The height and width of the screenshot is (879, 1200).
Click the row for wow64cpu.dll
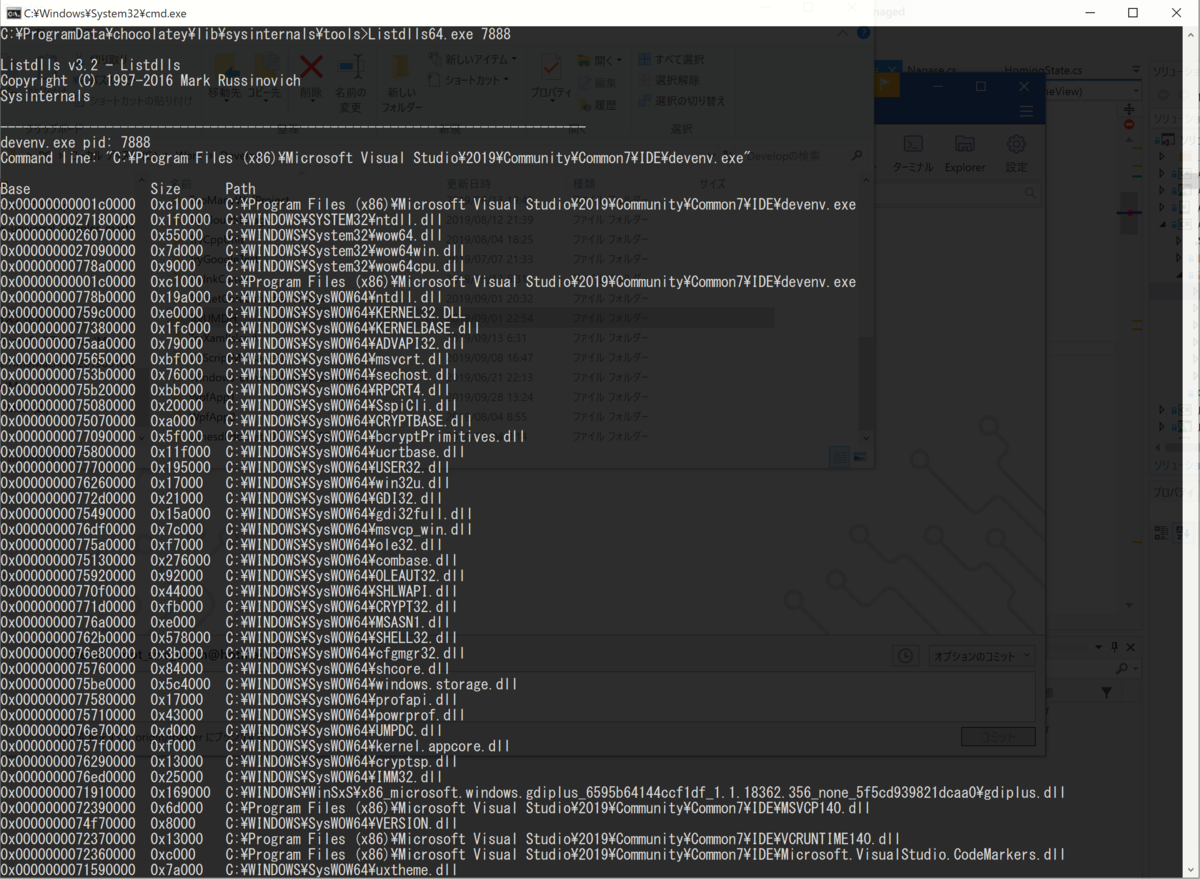(233, 266)
